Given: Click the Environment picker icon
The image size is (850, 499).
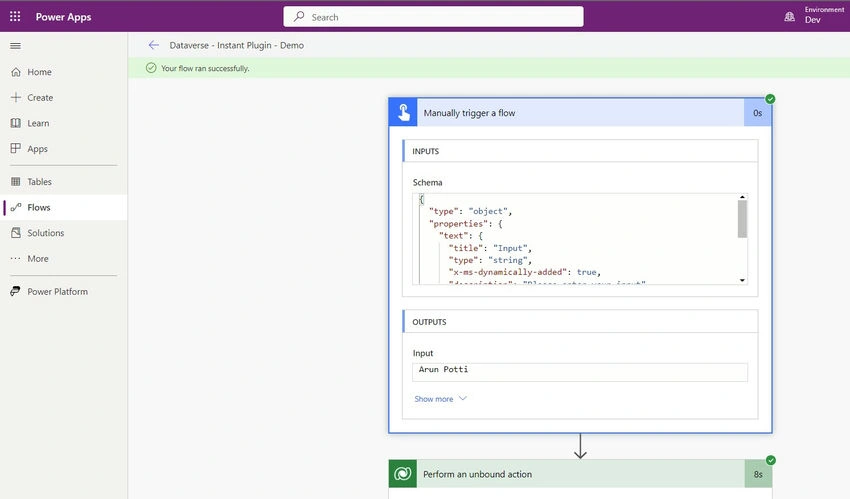Looking at the screenshot, I should 790,17.
